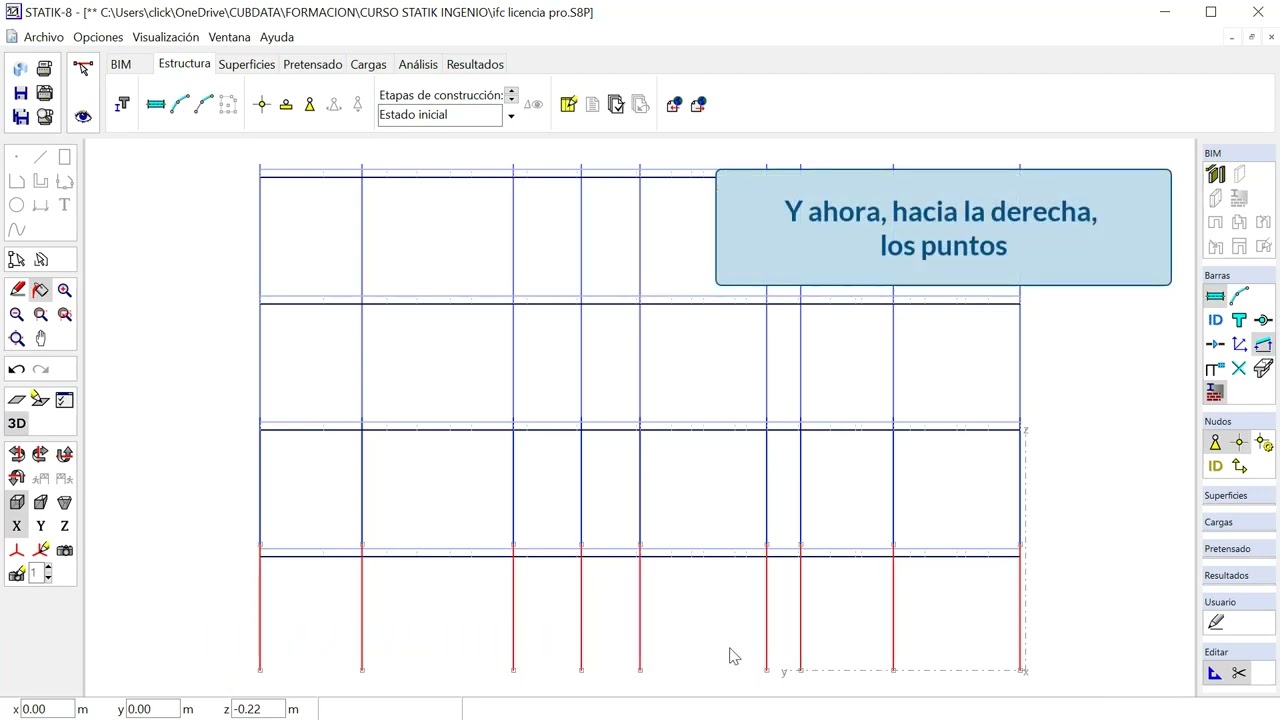This screenshot has width=1280, height=720.
Task: Switch to the Superficies tab
Action: (x=247, y=64)
